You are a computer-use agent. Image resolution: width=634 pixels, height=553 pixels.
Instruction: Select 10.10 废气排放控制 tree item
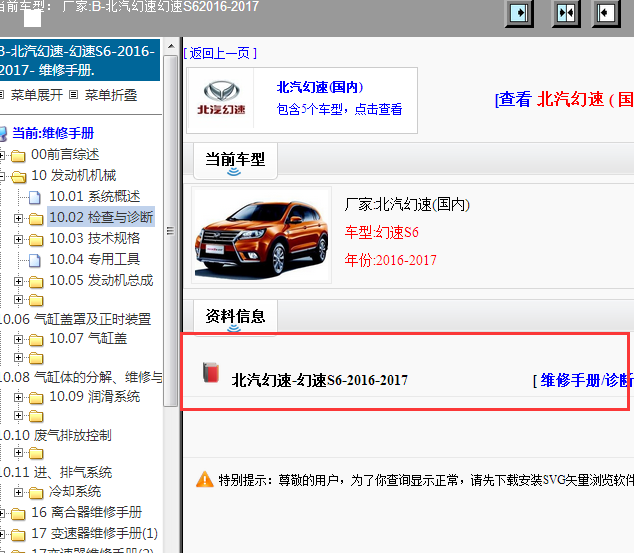coord(56,435)
